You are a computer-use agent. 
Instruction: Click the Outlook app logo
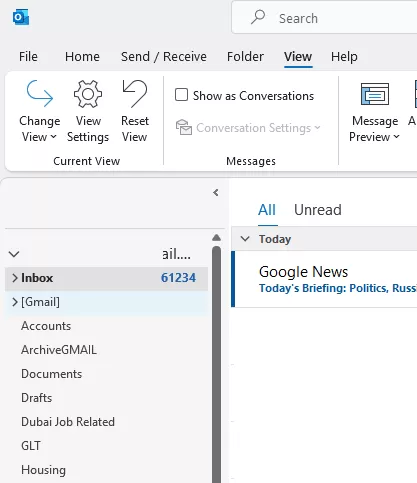pyautogui.click(x=21, y=17)
